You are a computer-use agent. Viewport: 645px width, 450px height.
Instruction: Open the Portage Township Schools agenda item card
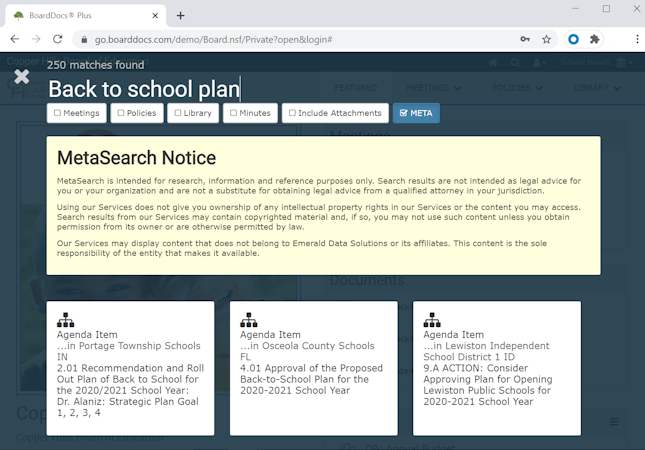(x=130, y=368)
